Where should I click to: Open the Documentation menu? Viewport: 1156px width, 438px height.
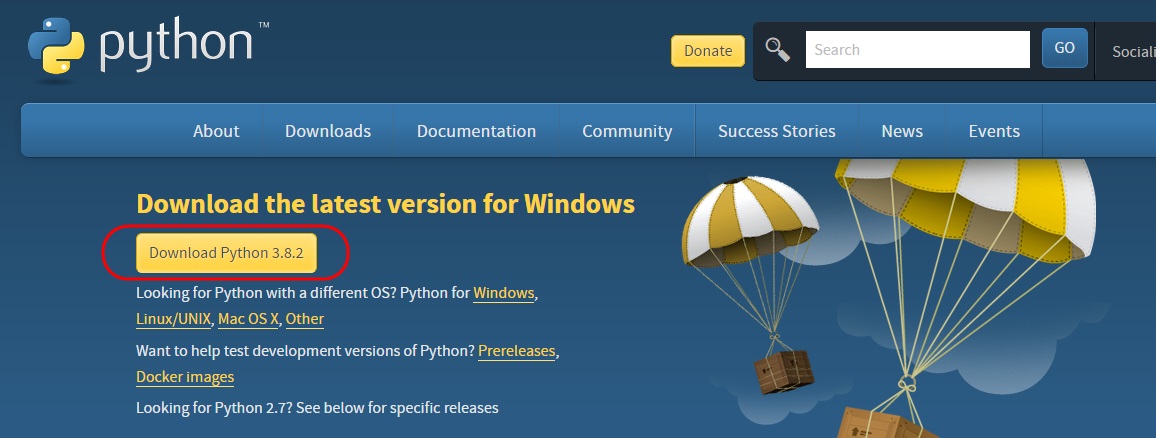click(476, 131)
